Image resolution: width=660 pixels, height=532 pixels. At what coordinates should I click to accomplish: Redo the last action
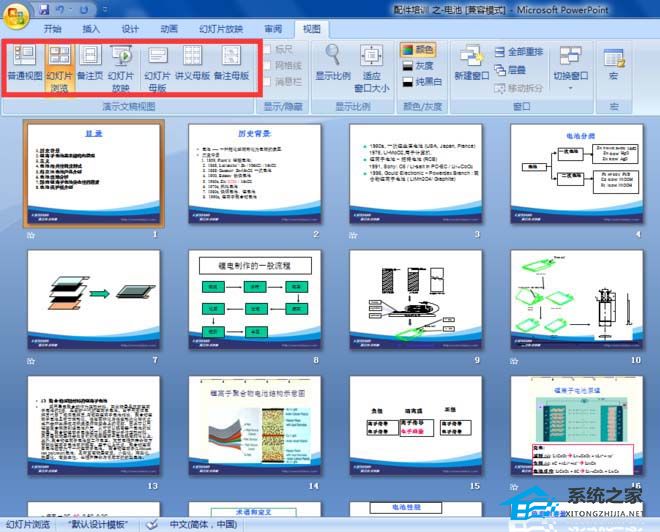(x=84, y=9)
